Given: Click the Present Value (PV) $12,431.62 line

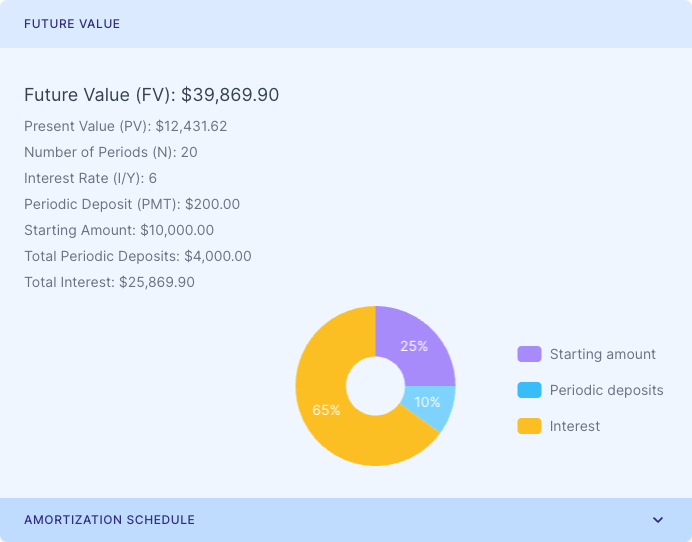Looking at the screenshot, I should (x=126, y=126).
